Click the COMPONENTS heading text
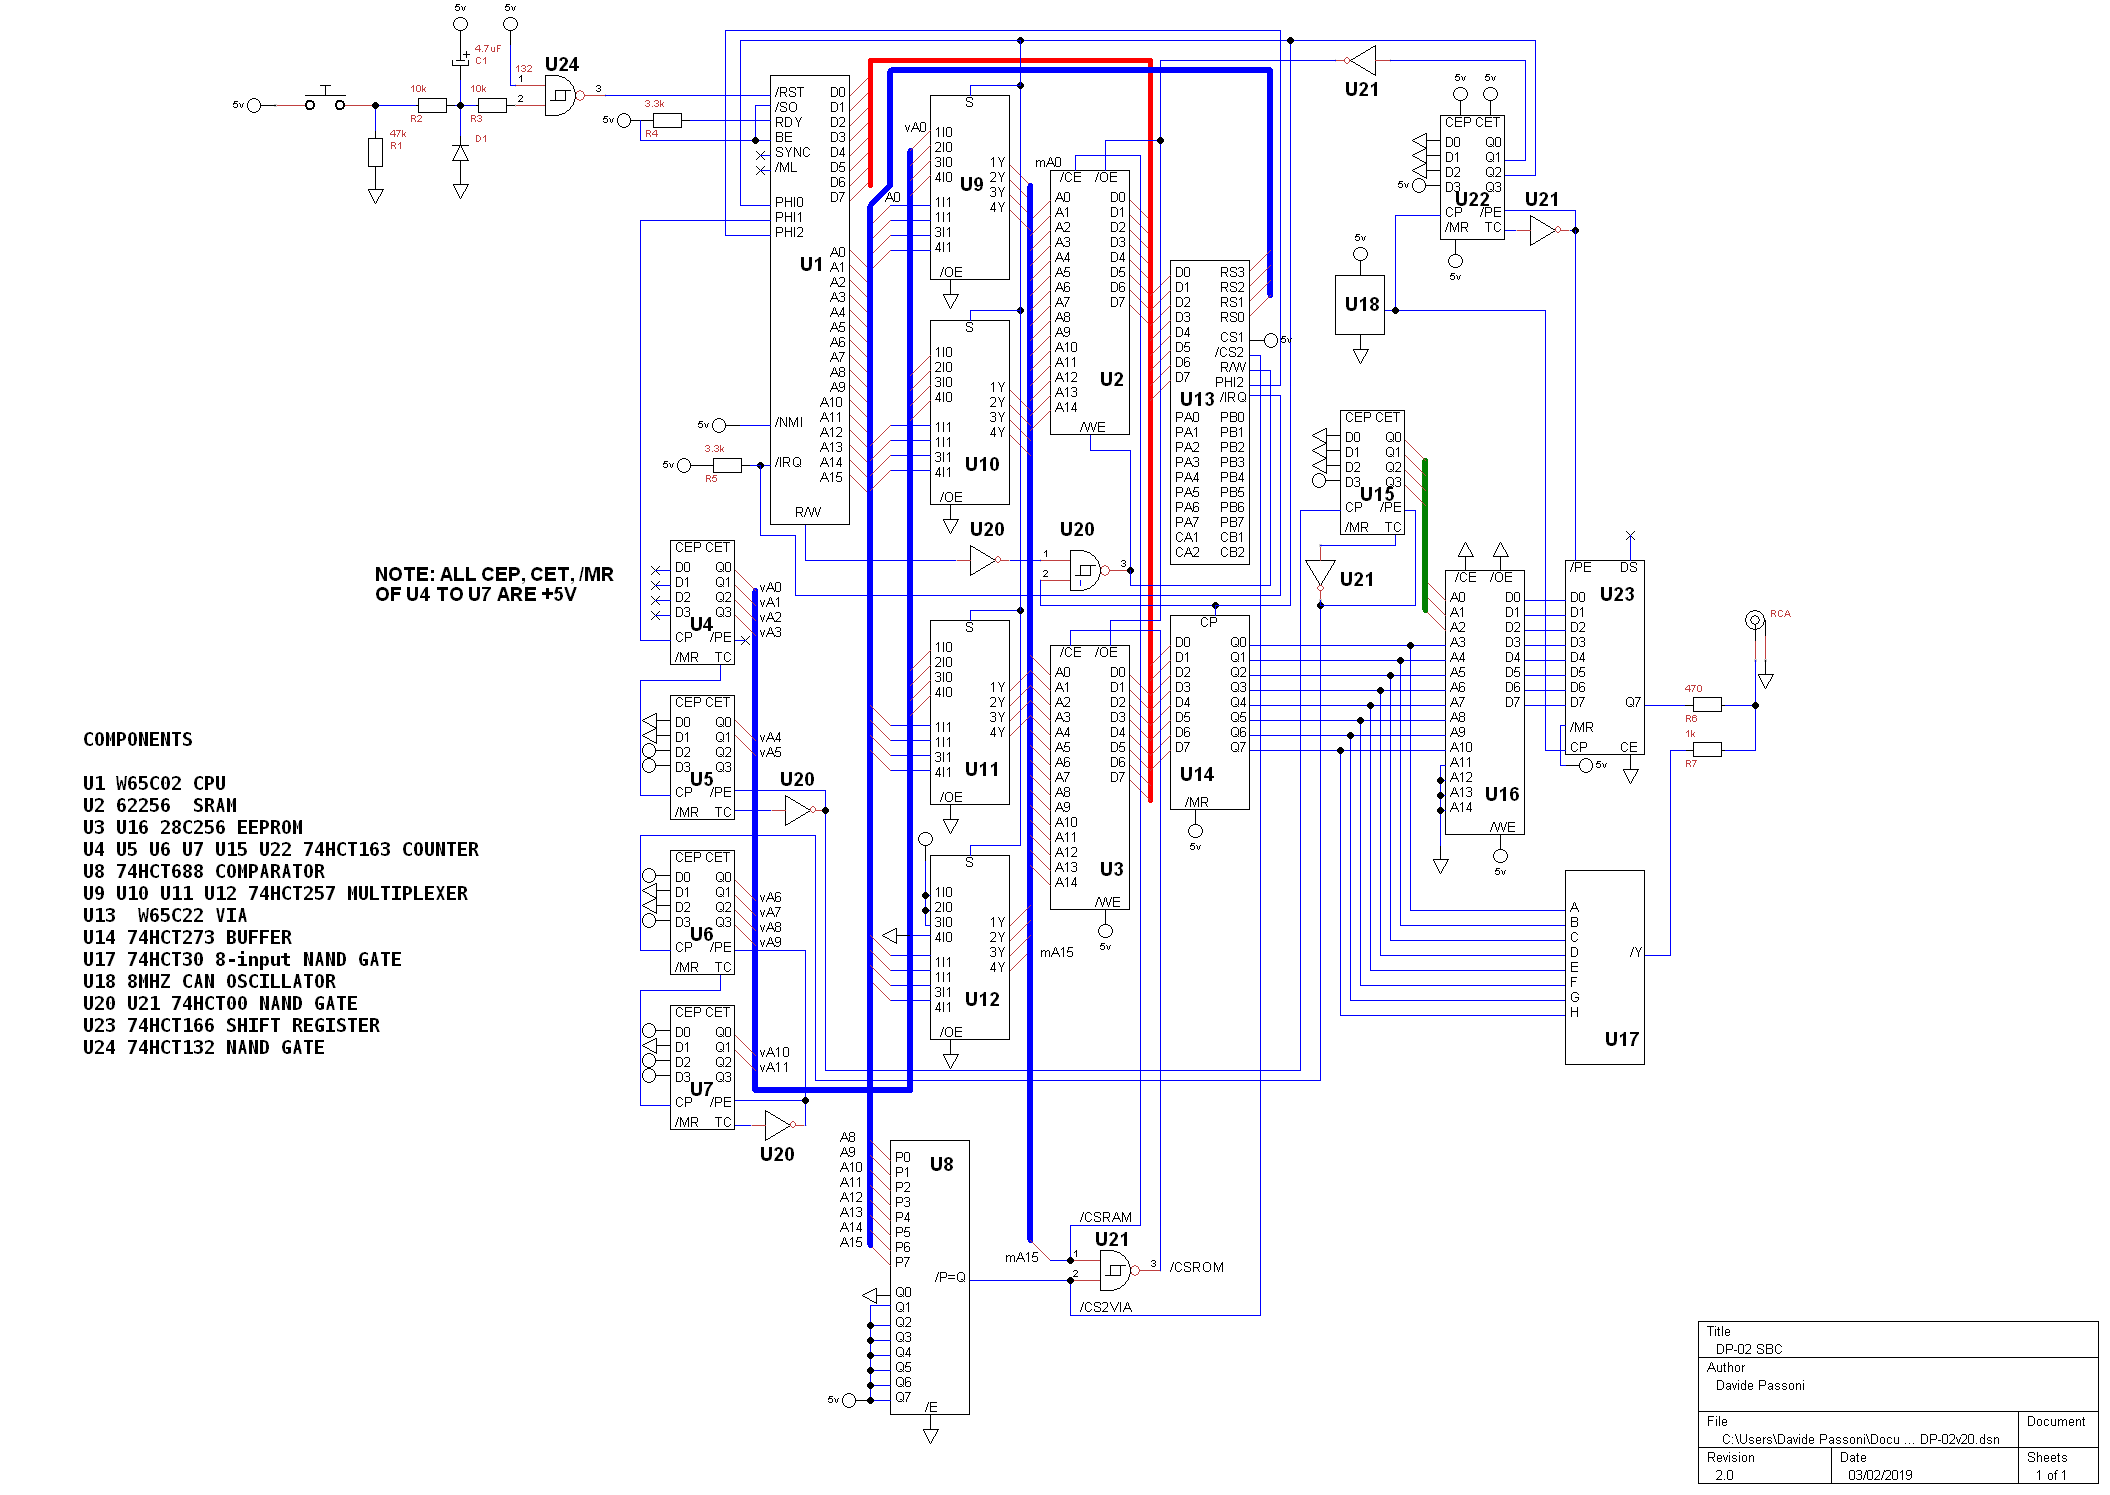Viewport: 2110px width, 1495px height. tap(138, 740)
